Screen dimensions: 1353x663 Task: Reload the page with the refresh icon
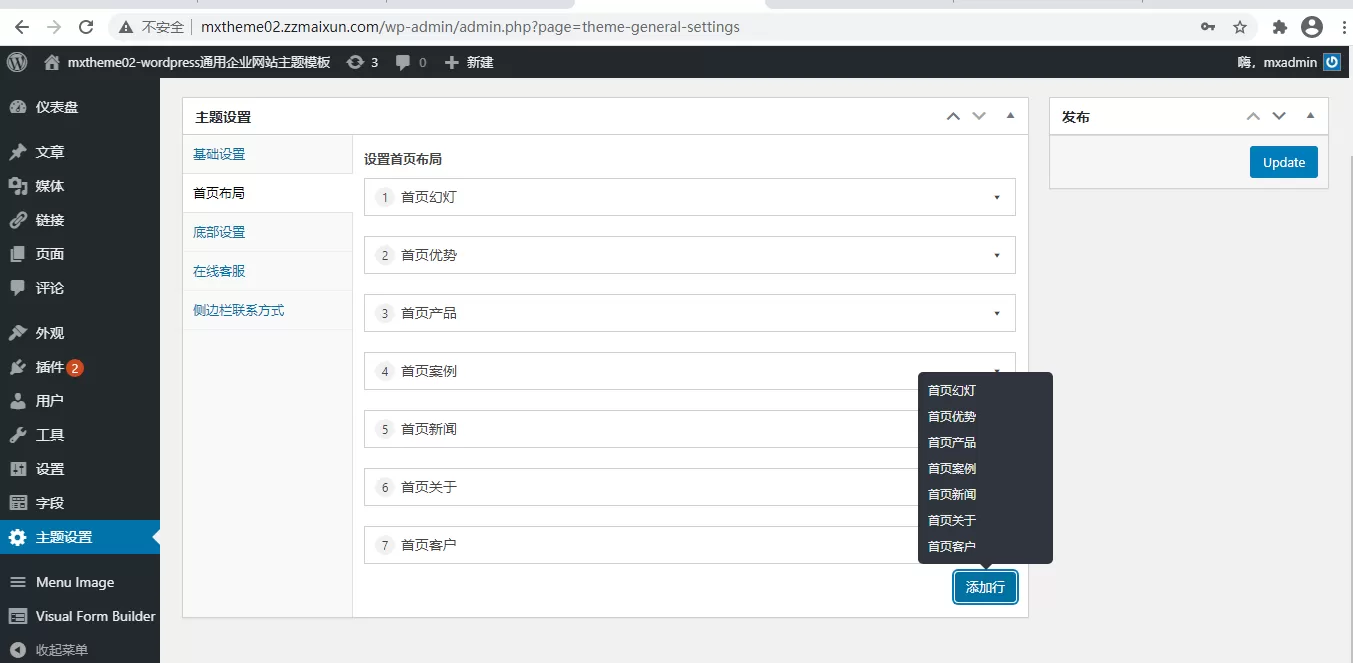[x=86, y=27]
